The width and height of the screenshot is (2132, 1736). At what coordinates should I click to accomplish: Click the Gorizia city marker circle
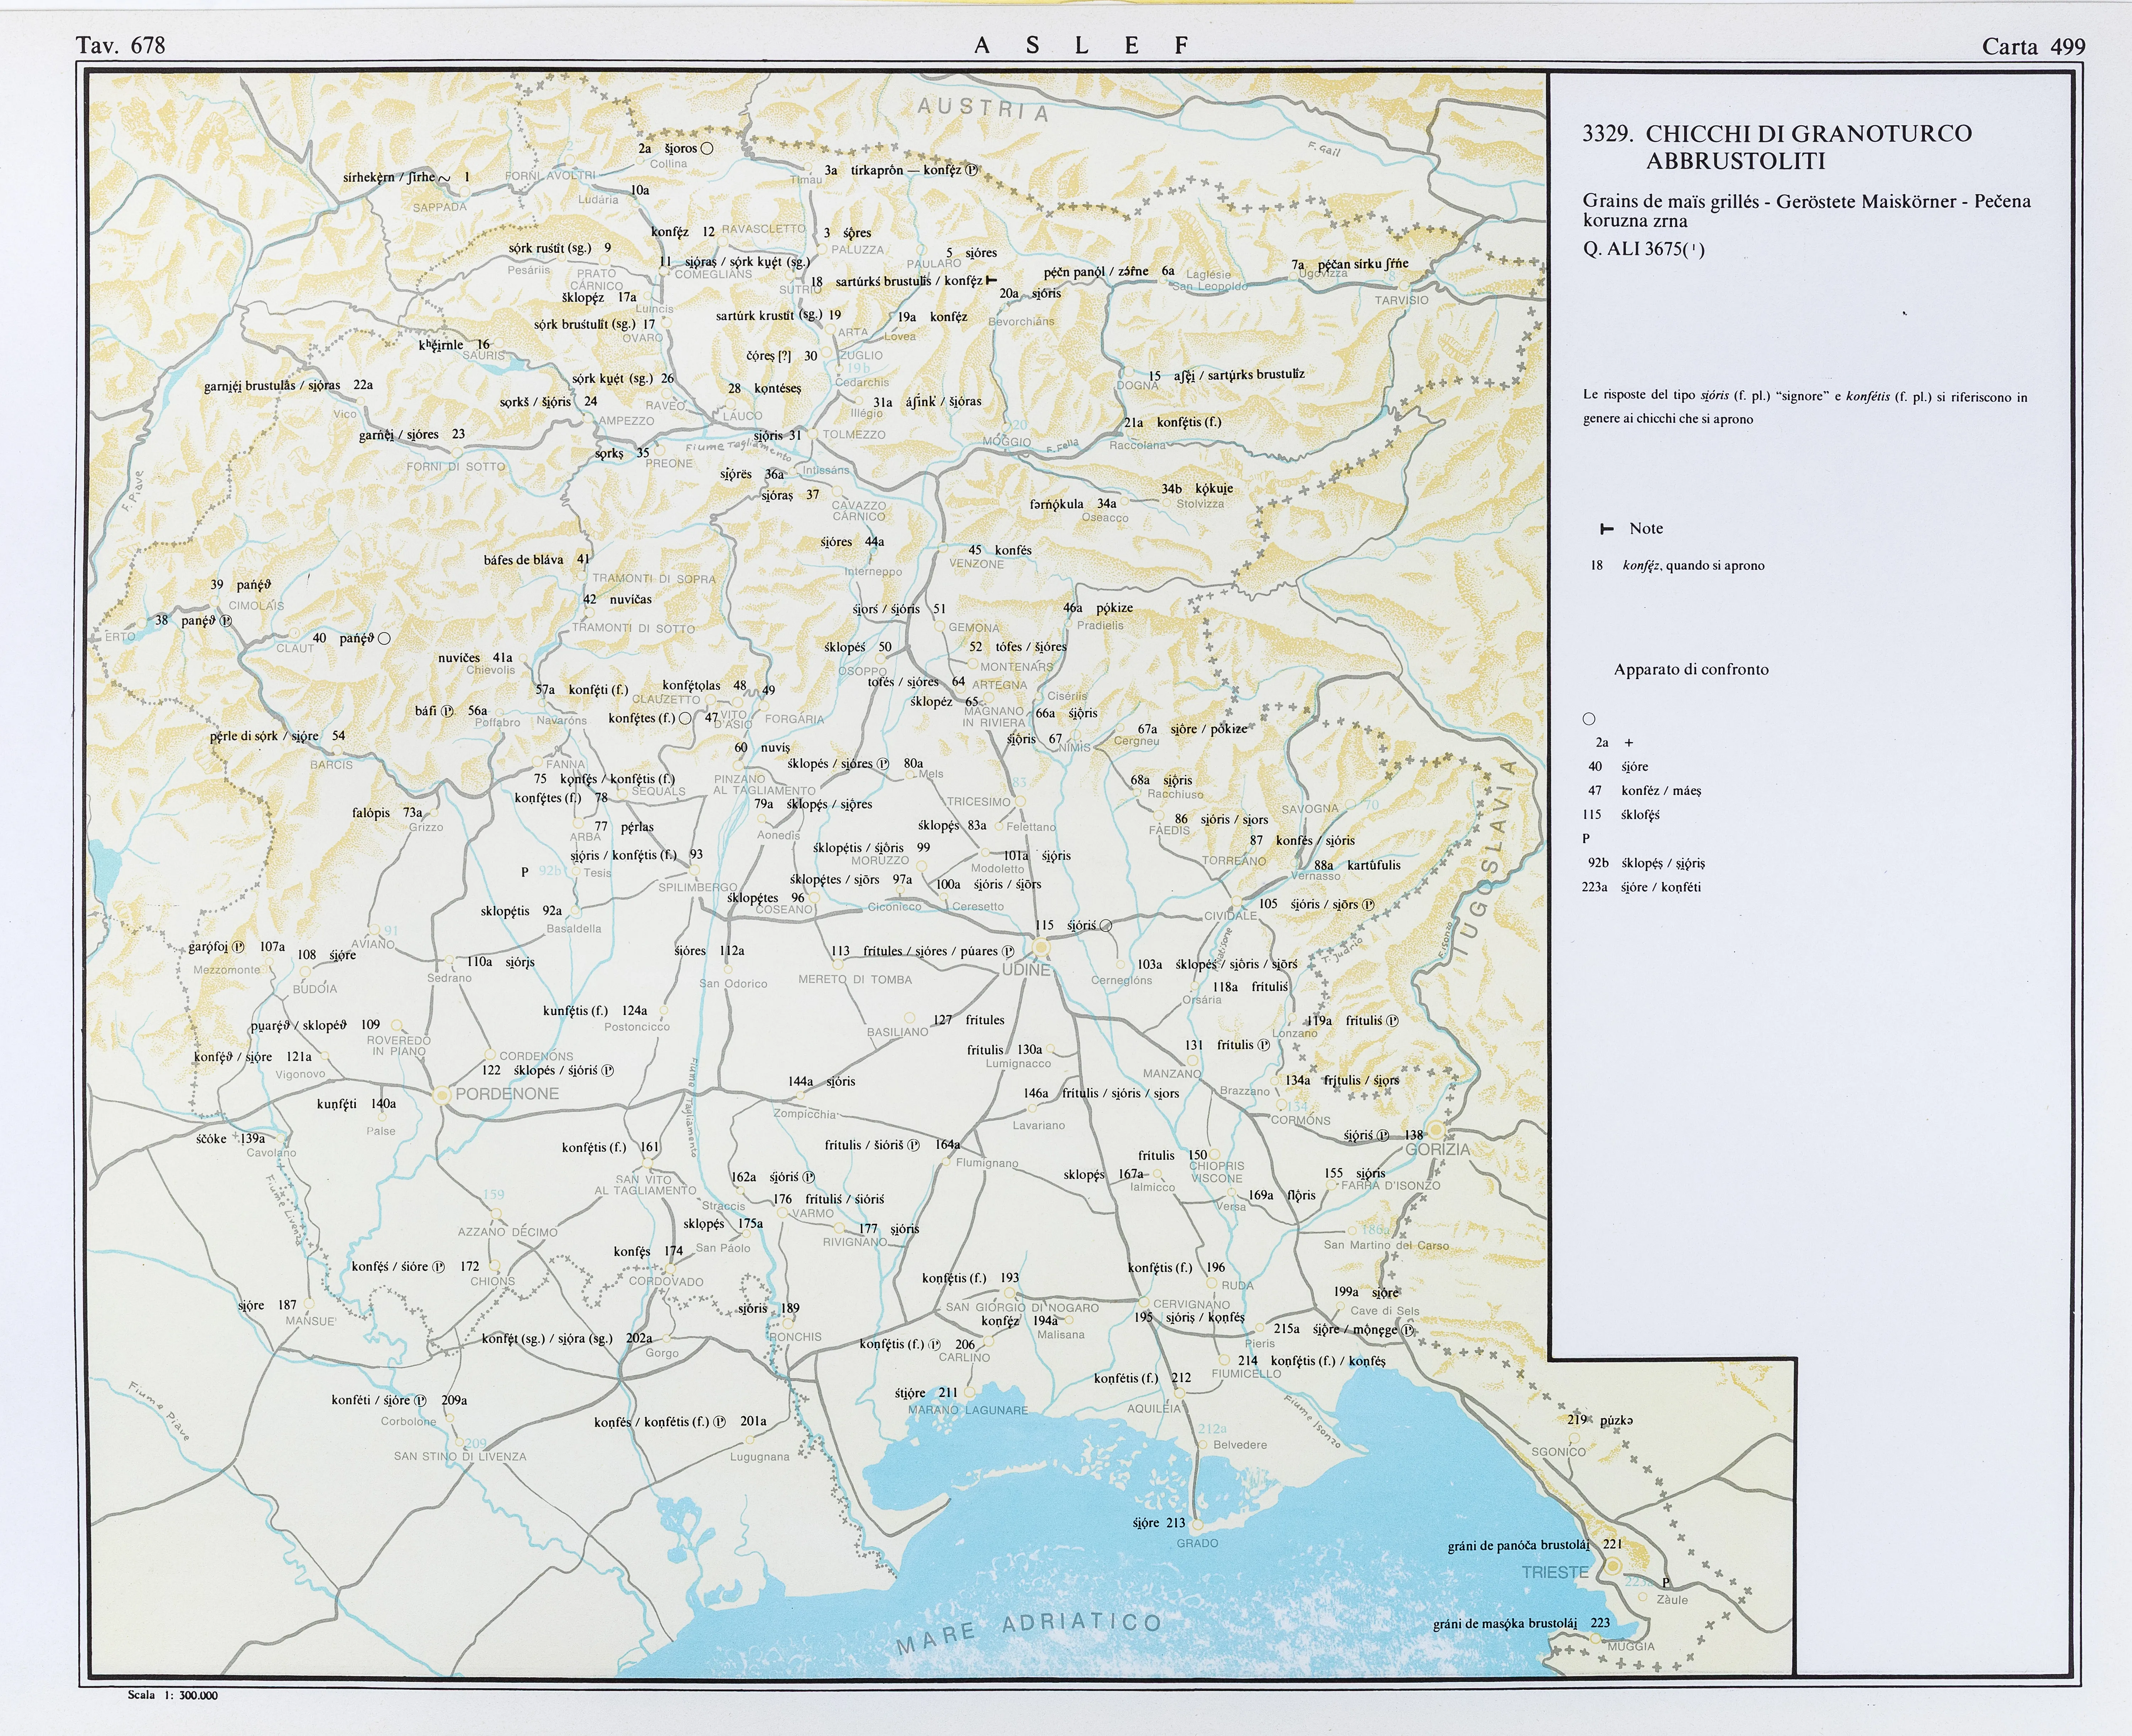coord(1436,1130)
